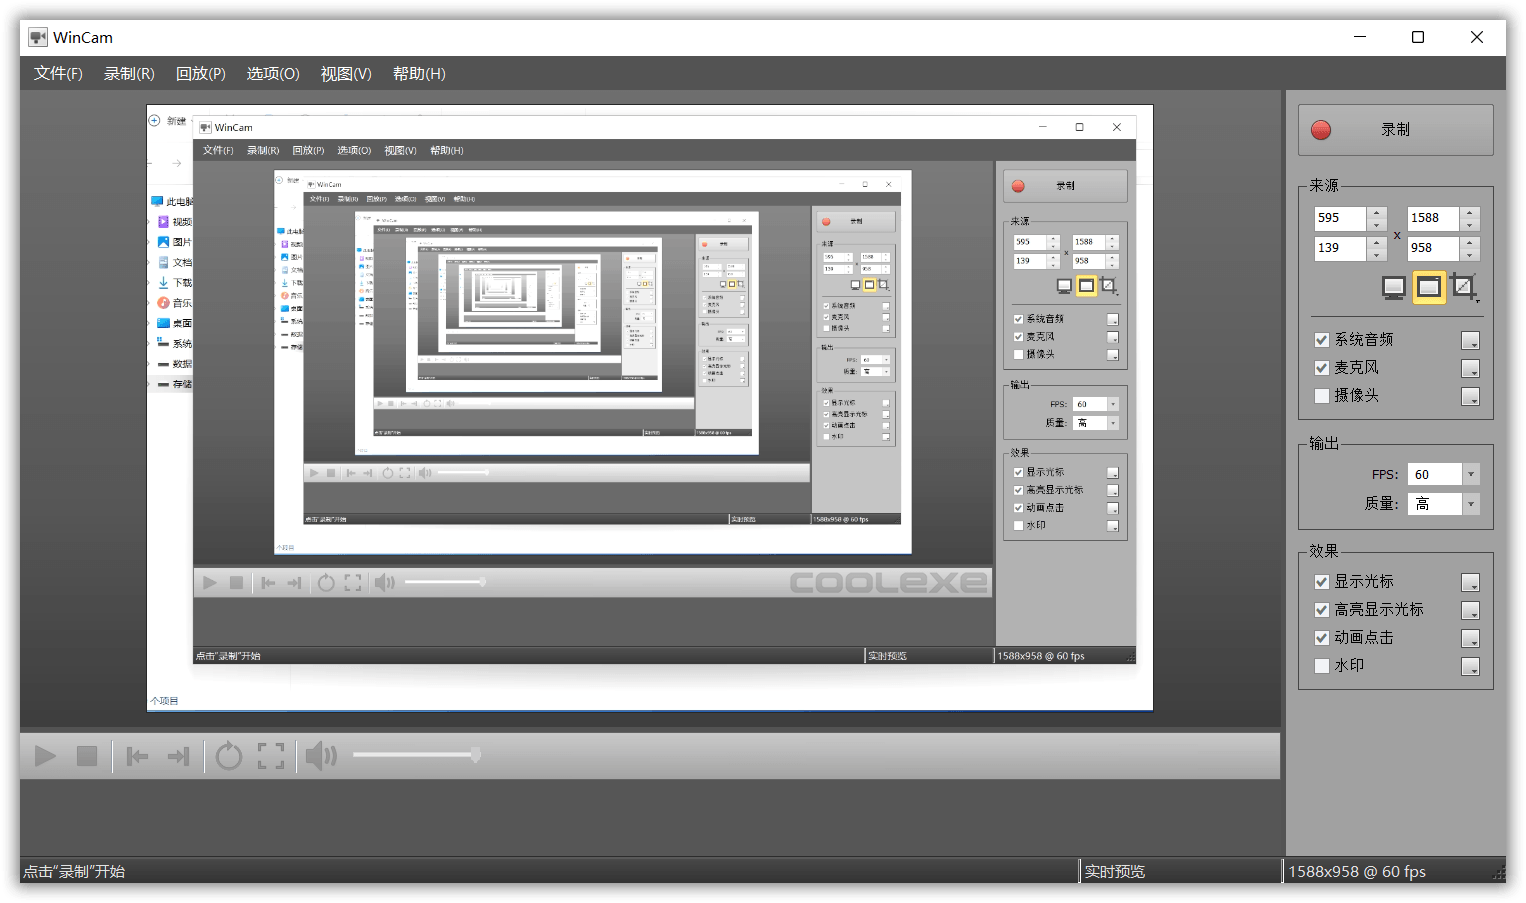Click the stop icon in the playback bar
Image resolution: width=1526 pixels, height=903 pixels.
click(x=86, y=756)
